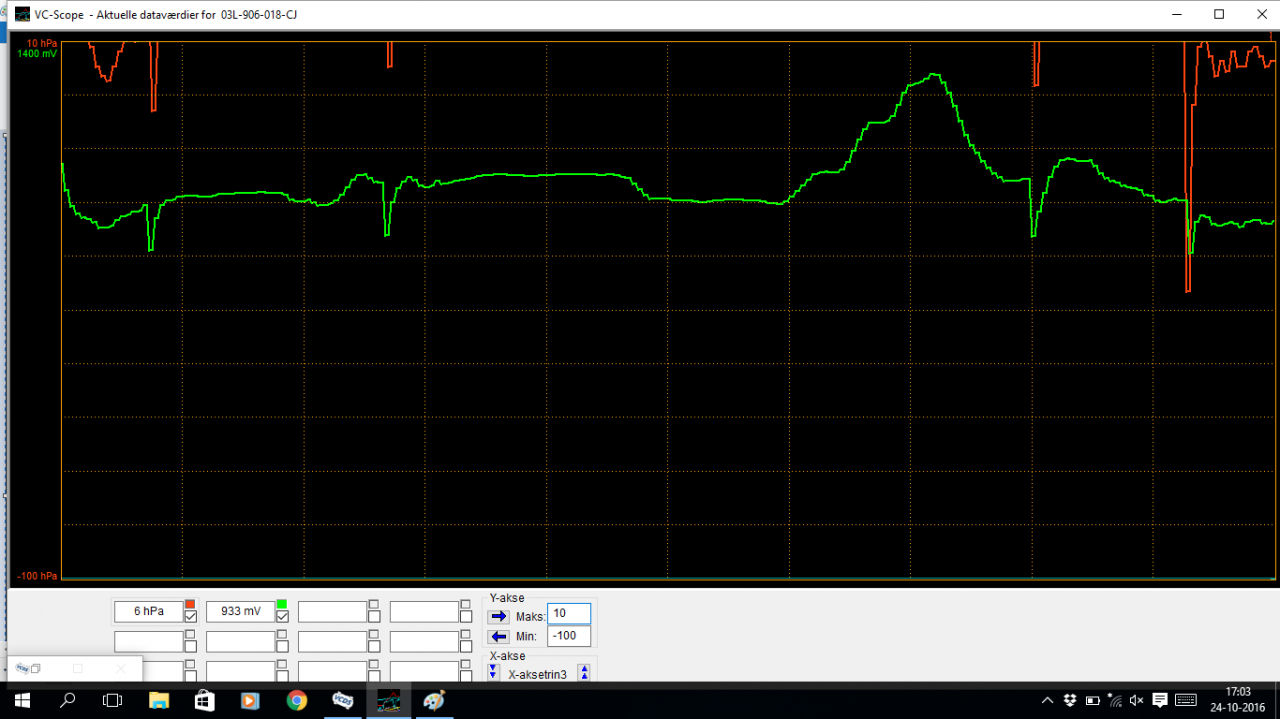Disable the 933 mV channel checkbox
The width and height of the screenshot is (1280, 719).
click(283, 616)
